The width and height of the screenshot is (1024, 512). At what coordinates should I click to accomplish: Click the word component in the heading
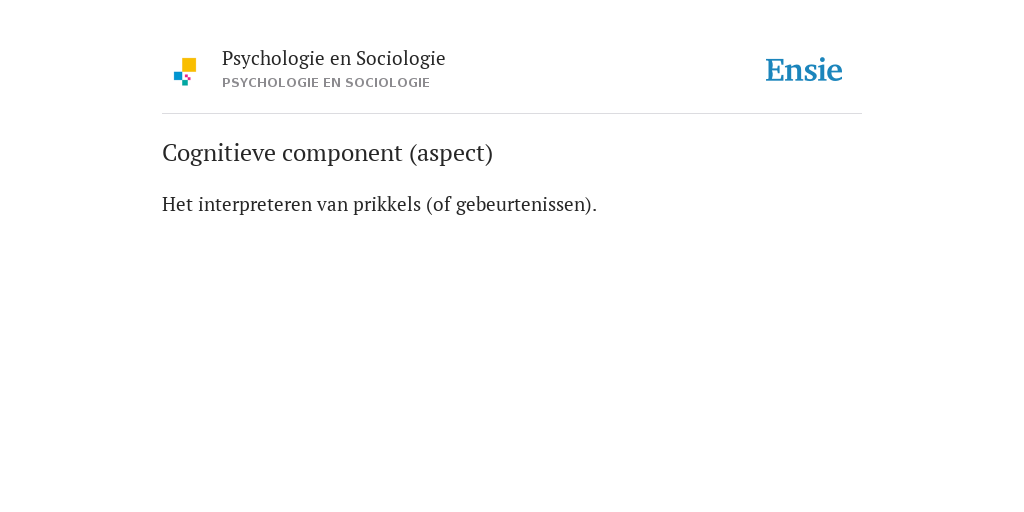[342, 154]
